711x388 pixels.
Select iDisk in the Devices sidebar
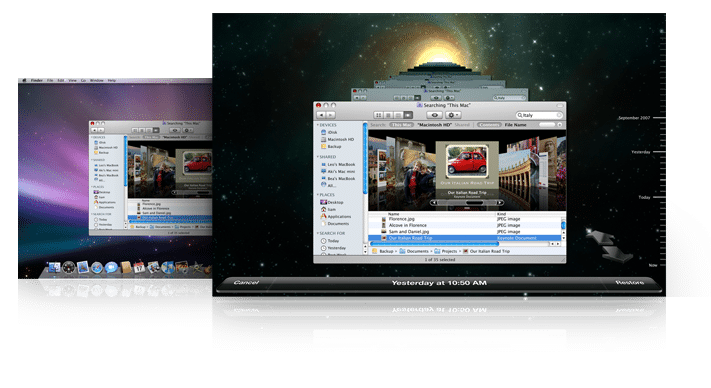332,132
